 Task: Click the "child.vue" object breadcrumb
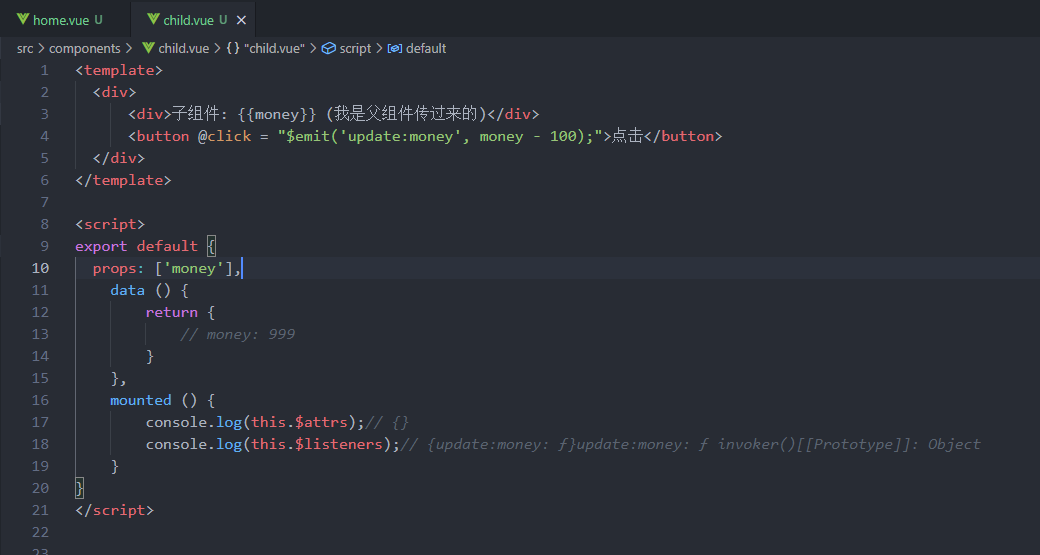tap(274, 48)
